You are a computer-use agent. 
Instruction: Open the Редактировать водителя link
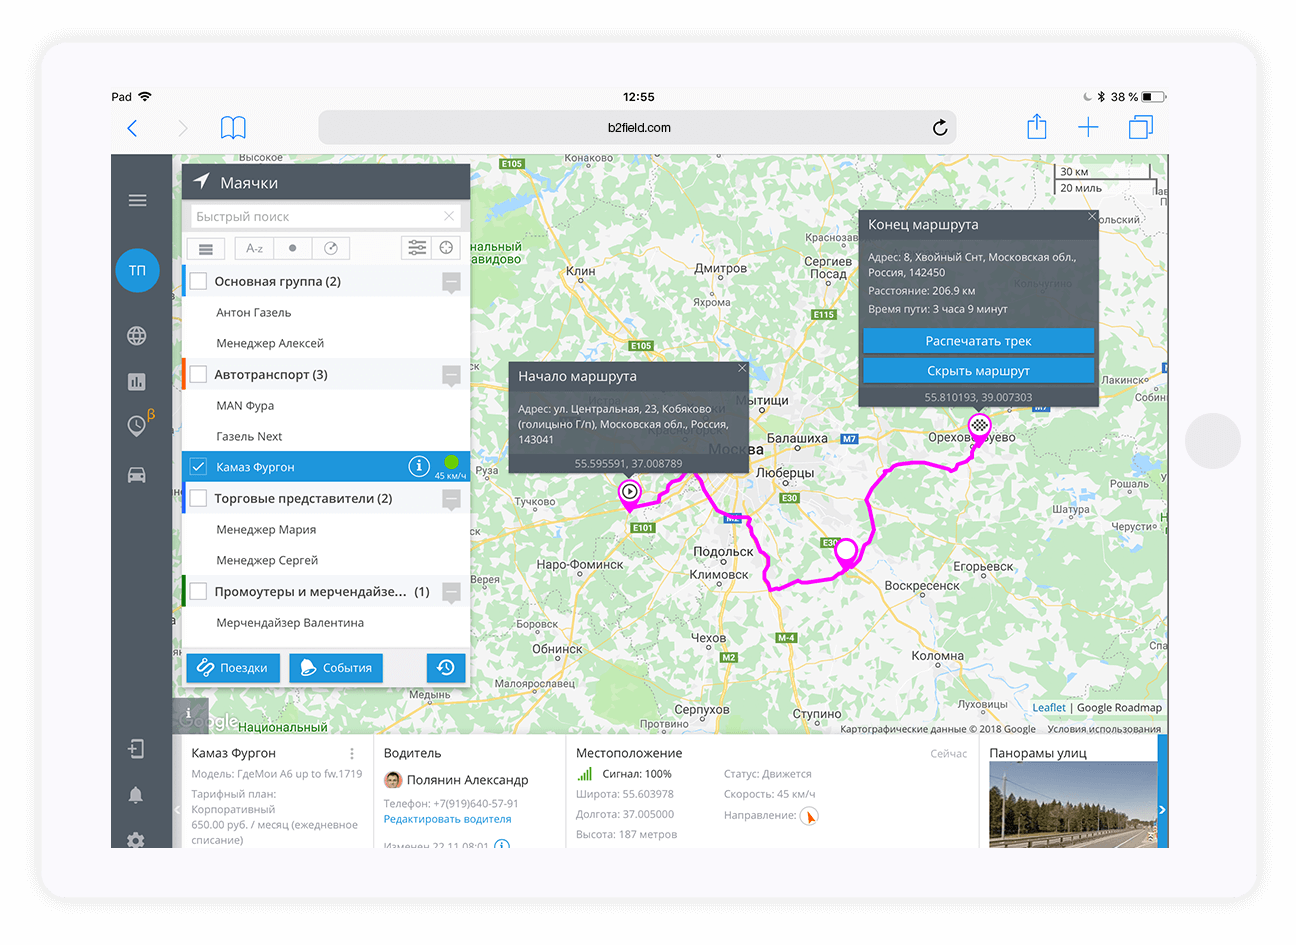click(447, 819)
